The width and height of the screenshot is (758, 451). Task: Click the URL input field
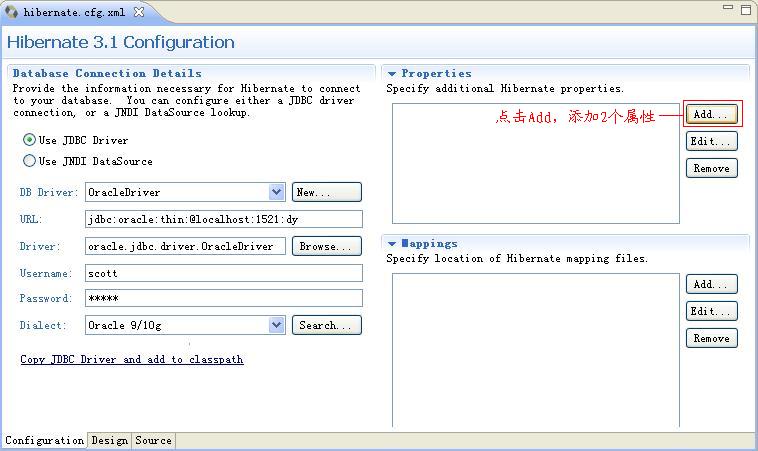click(224, 219)
